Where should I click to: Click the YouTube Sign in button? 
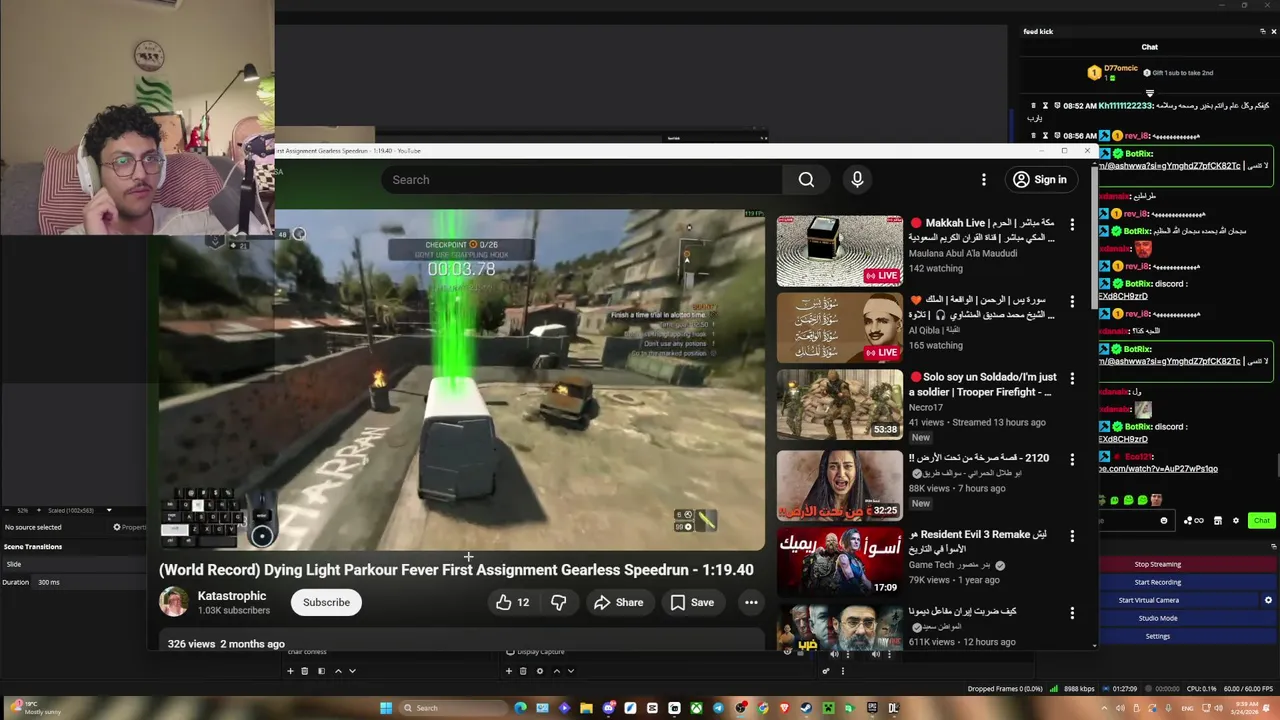tap(1040, 180)
